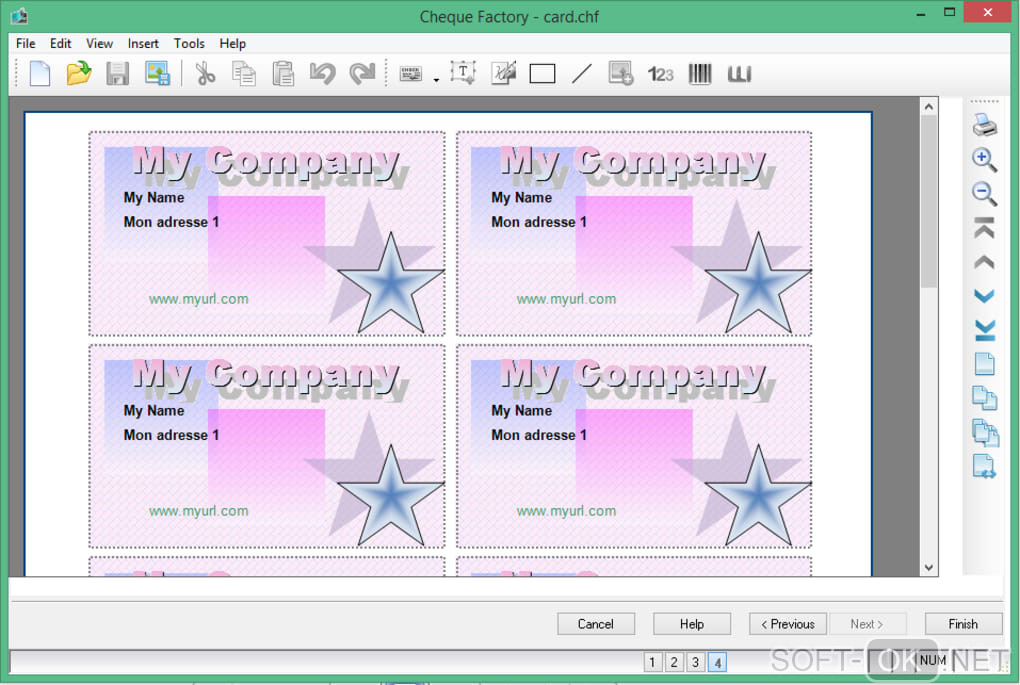
Task: Insert a barcode with the barcode icon
Action: point(700,74)
